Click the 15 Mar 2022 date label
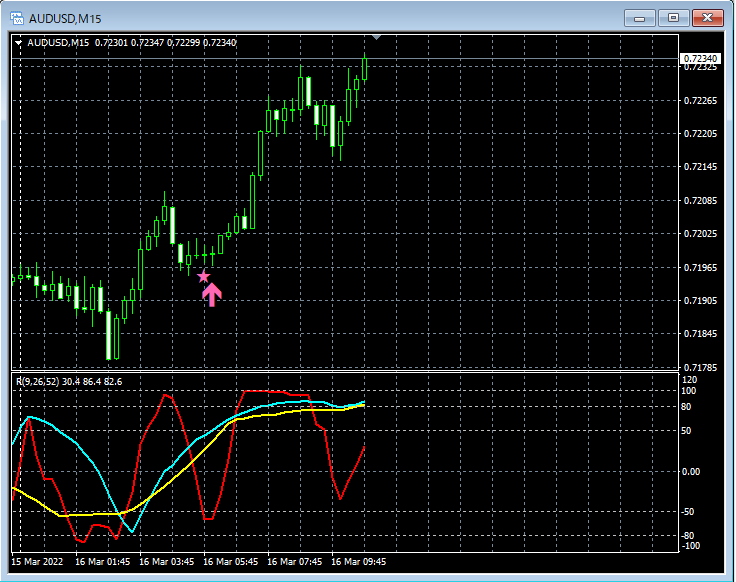The image size is (736, 582). 37,561
